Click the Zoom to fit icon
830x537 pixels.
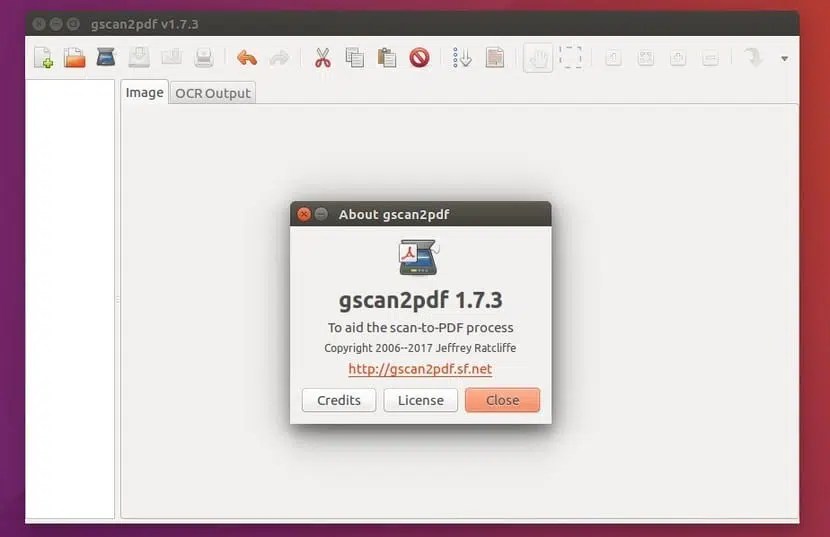[646, 58]
